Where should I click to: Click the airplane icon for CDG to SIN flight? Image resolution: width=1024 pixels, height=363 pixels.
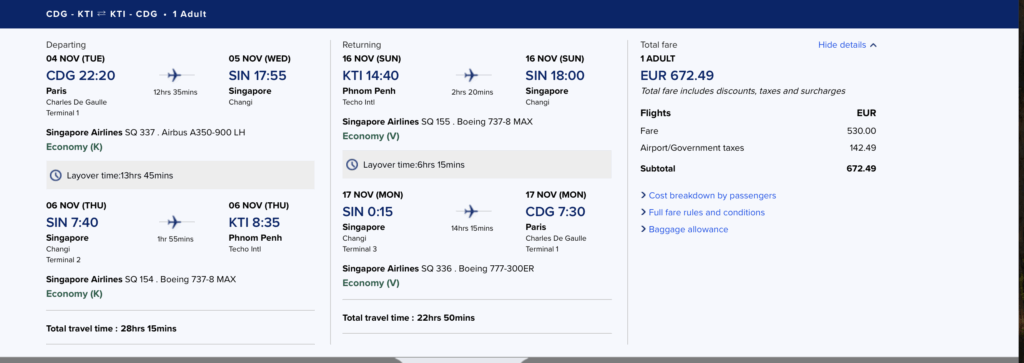pyautogui.click(x=174, y=75)
